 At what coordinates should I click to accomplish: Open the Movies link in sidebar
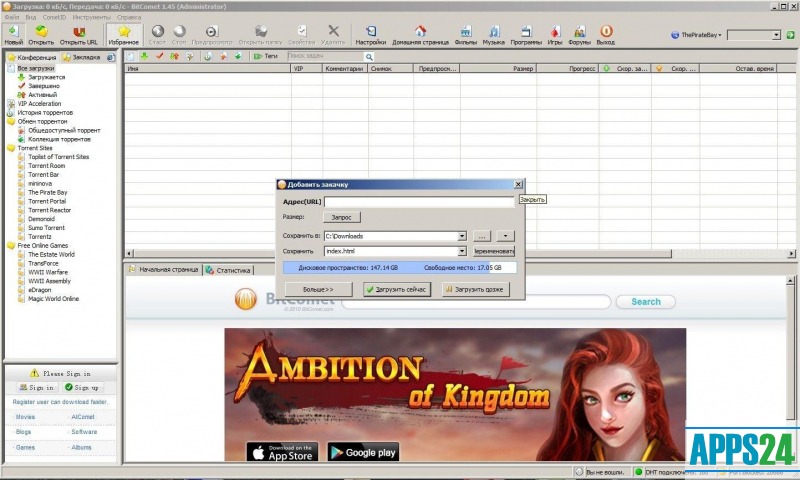click(x=25, y=417)
